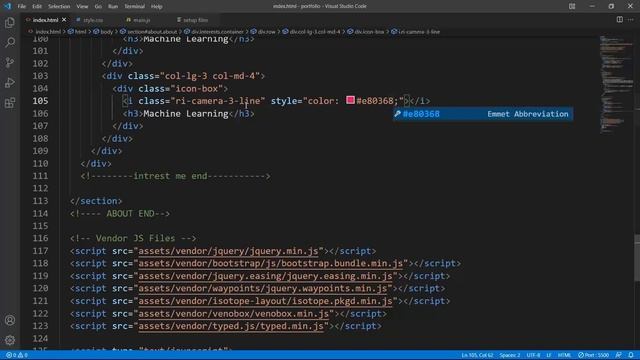Click the code minimap
Screen dimensions: 640x360
coord(616,84)
